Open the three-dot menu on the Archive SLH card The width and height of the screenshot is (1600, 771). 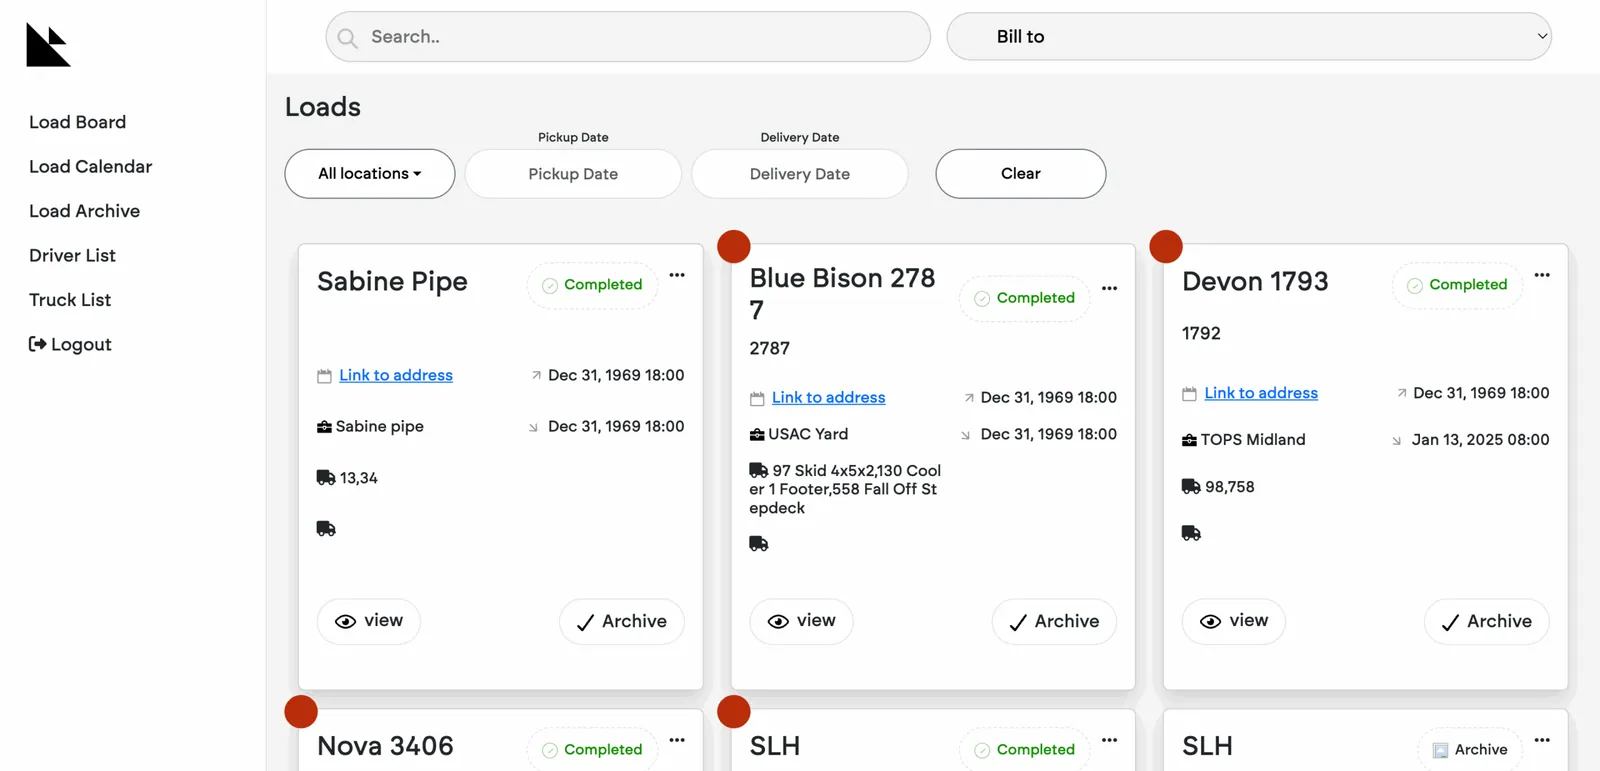point(1542,740)
